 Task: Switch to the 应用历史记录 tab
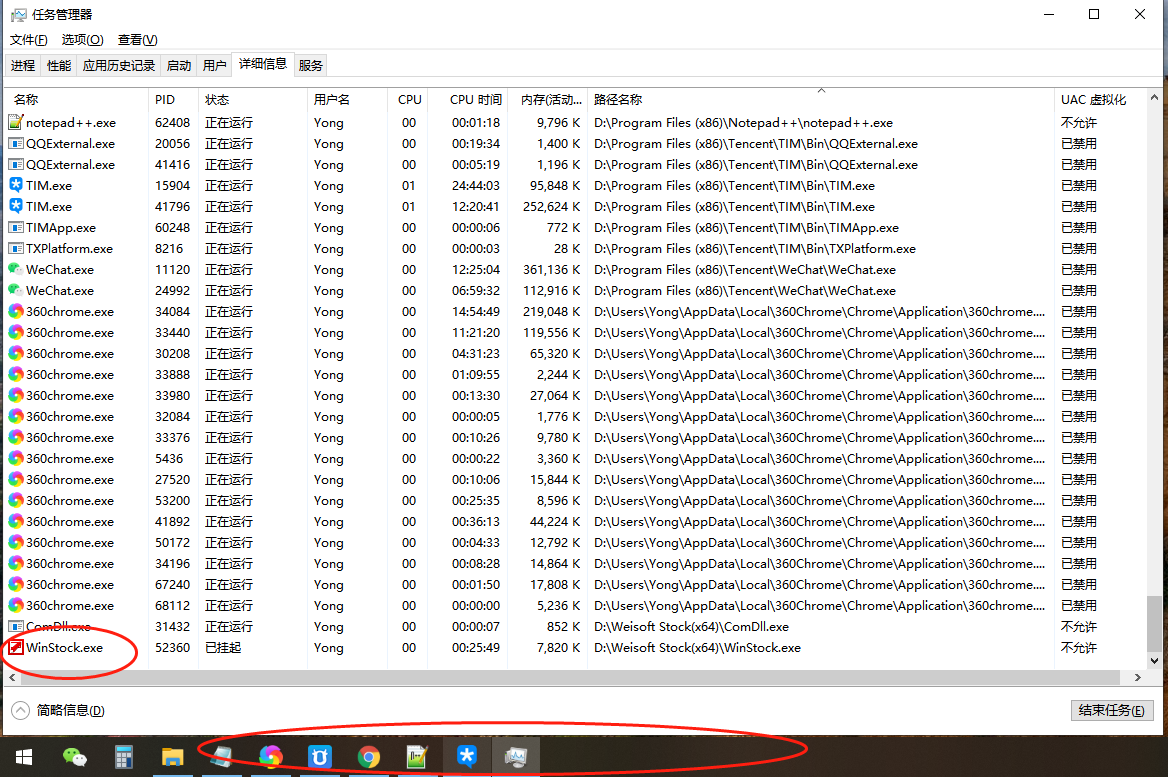click(118, 66)
